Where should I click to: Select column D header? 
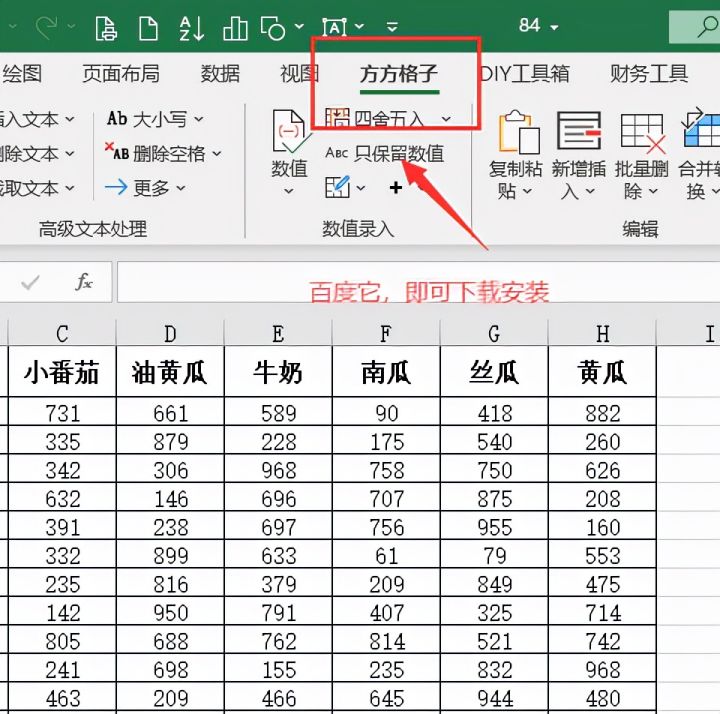pos(170,333)
